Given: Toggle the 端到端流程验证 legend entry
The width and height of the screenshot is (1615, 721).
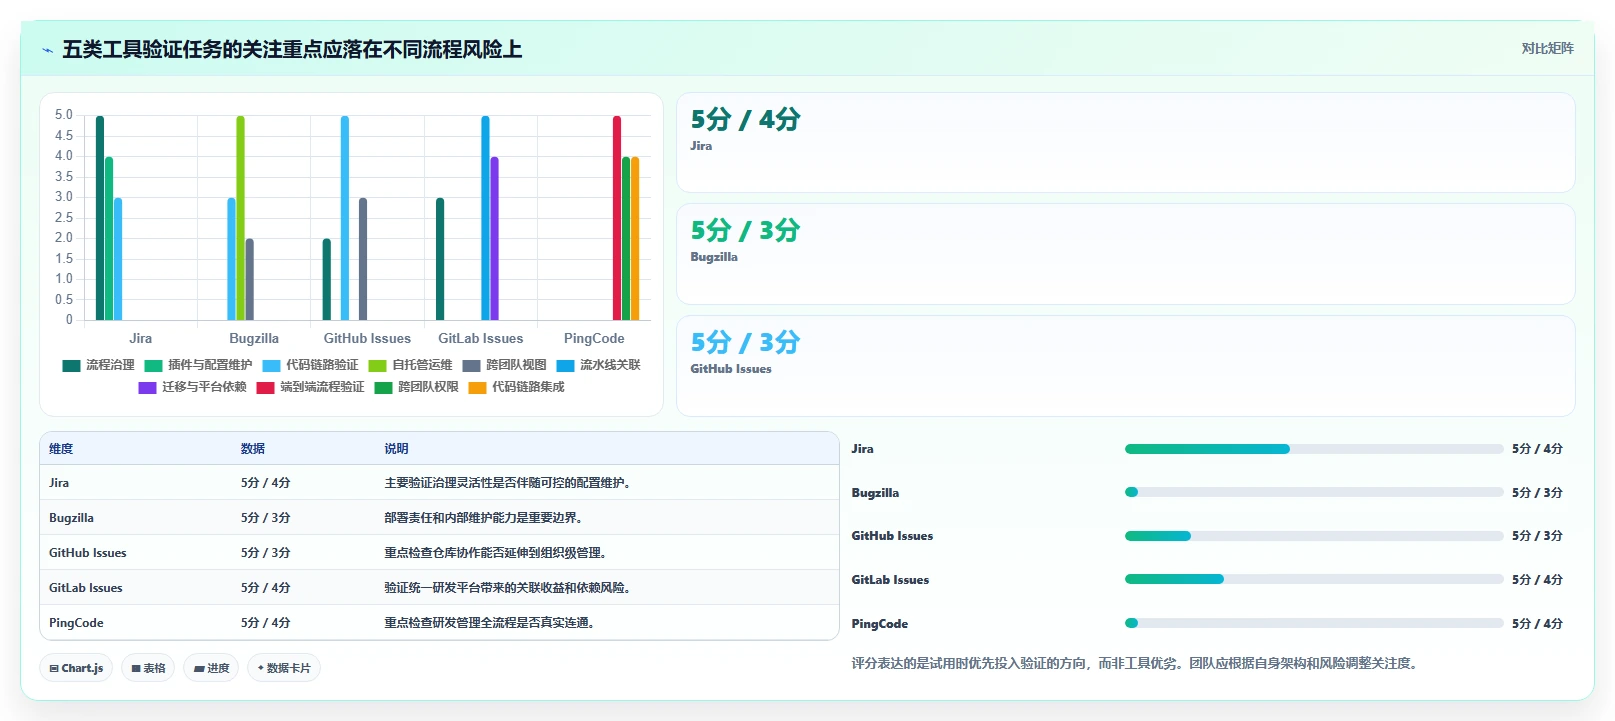Looking at the screenshot, I should tap(310, 387).
